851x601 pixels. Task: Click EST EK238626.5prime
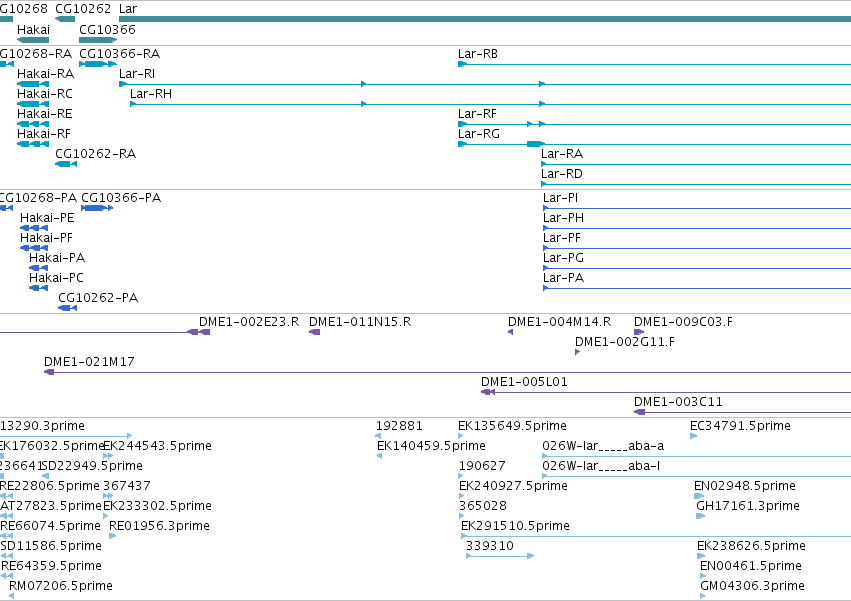(751, 546)
